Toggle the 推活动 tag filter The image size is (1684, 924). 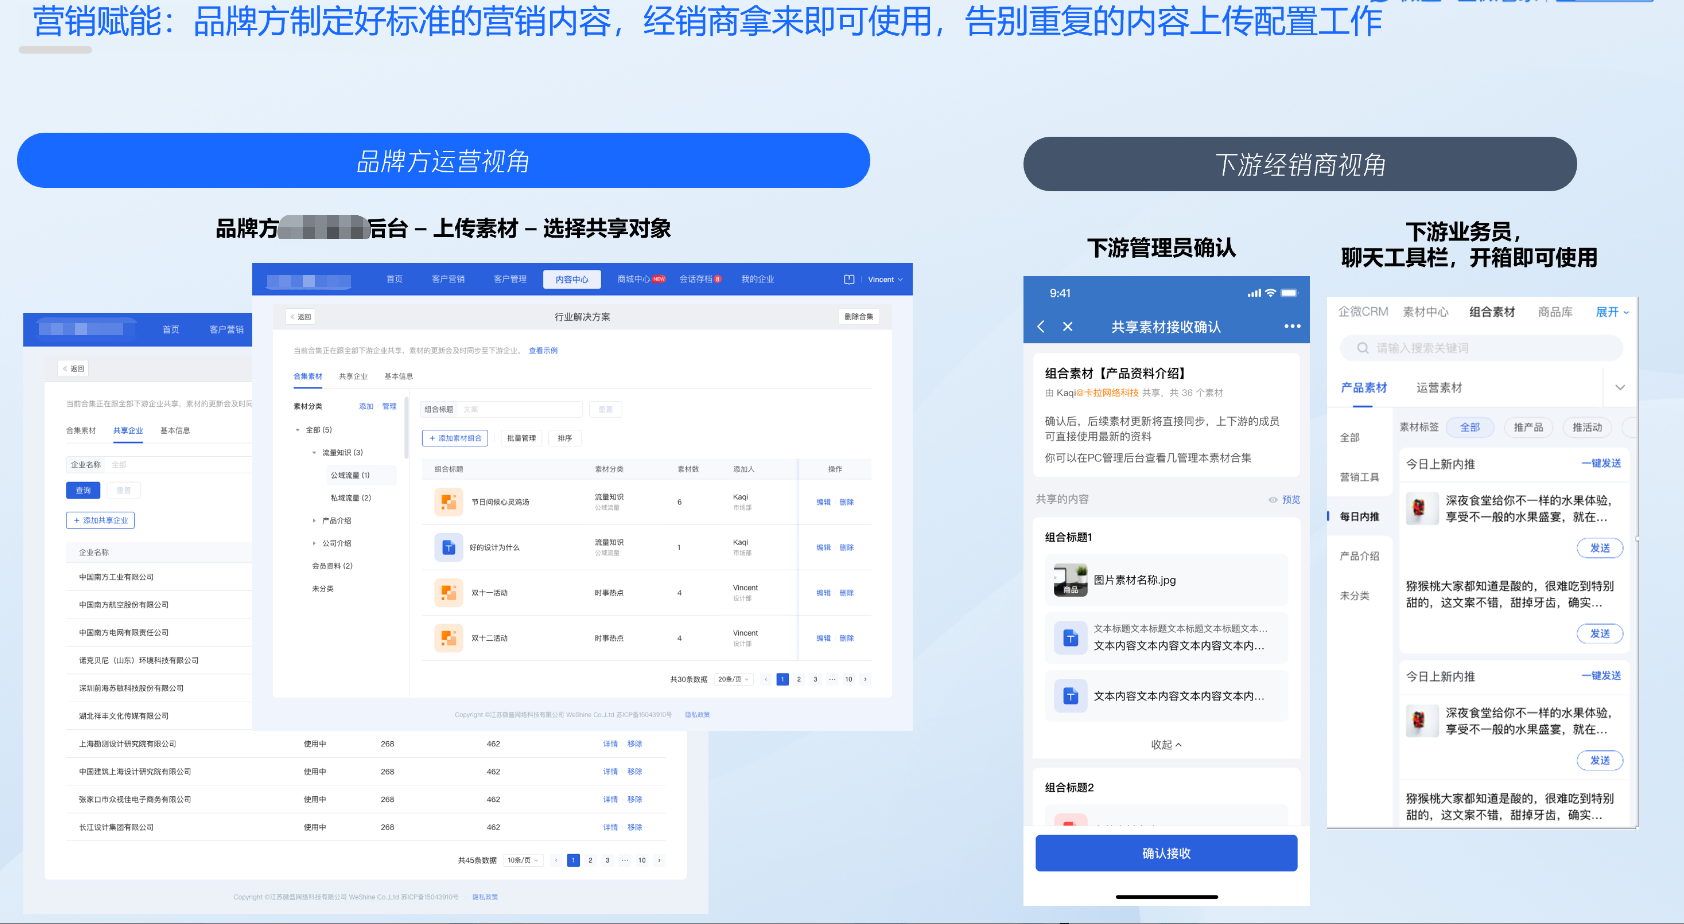[1587, 427]
